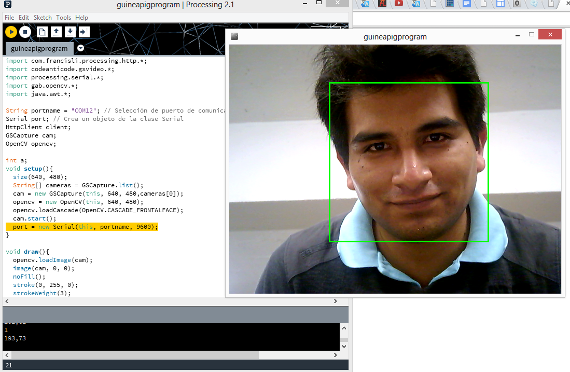
Task: Open the Tools menu
Action: tap(64, 17)
